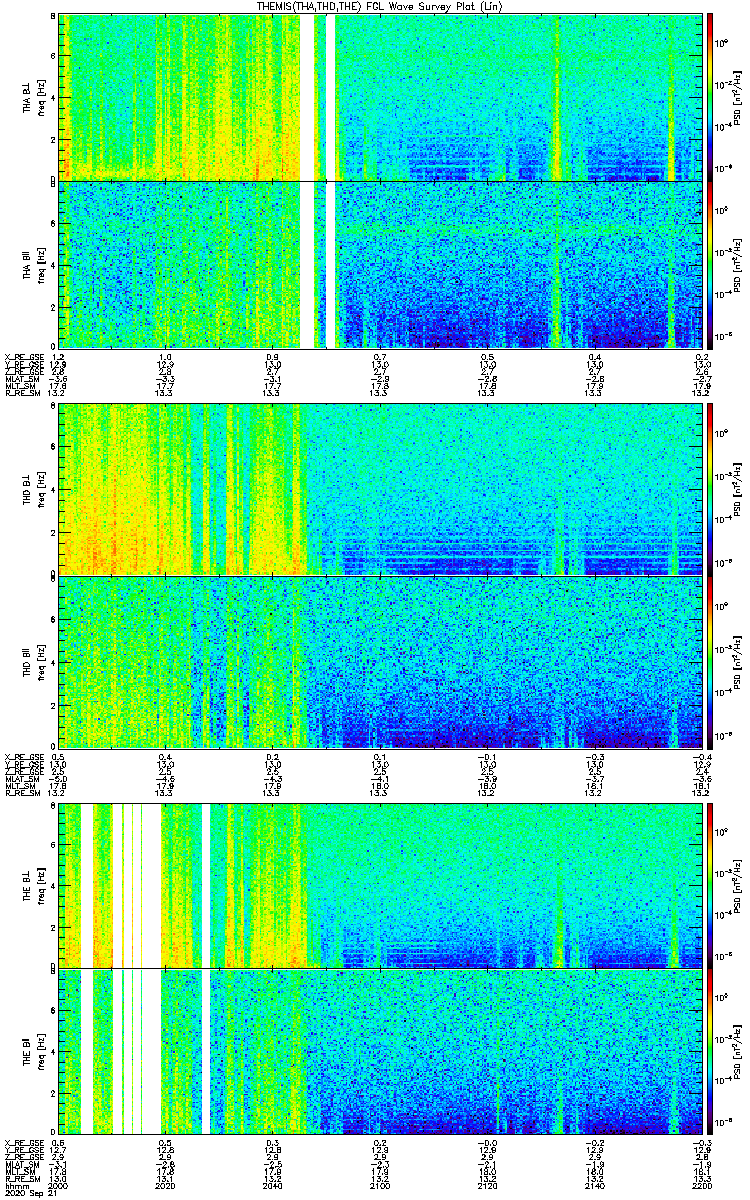Select the THE B-perpendicular spectrogram panel
The width and height of the screenshot is (750, 1200).
click(x=379, y=885)
